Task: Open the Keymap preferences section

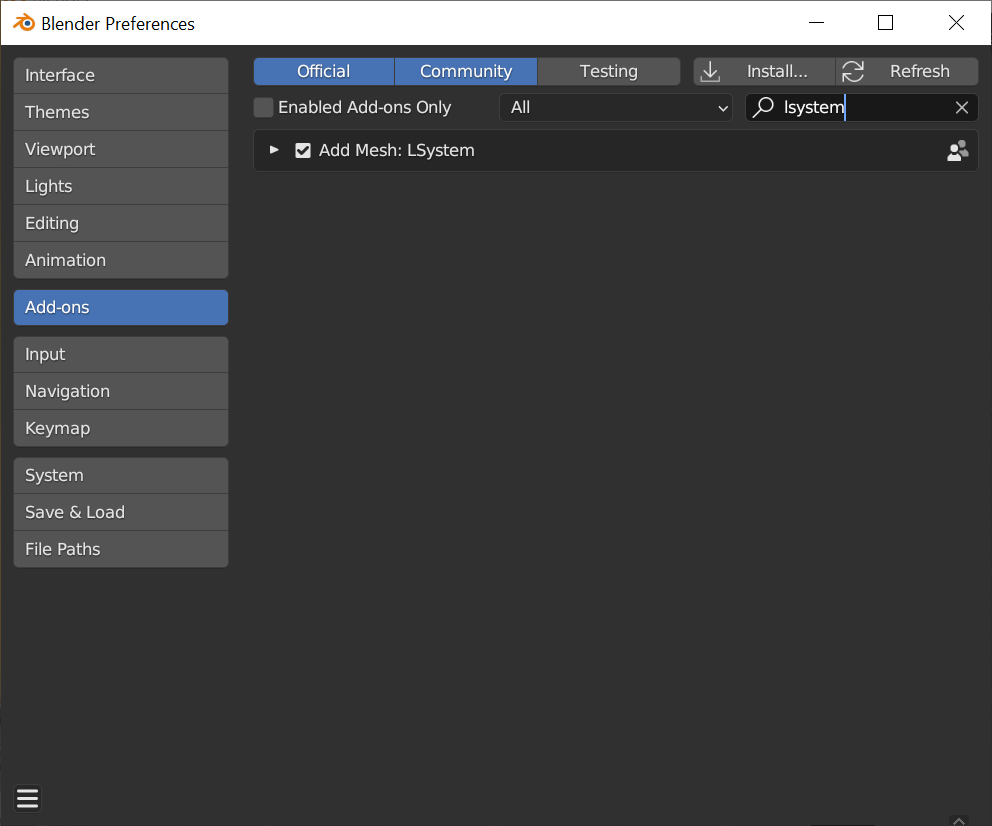Action: [120, 428]
